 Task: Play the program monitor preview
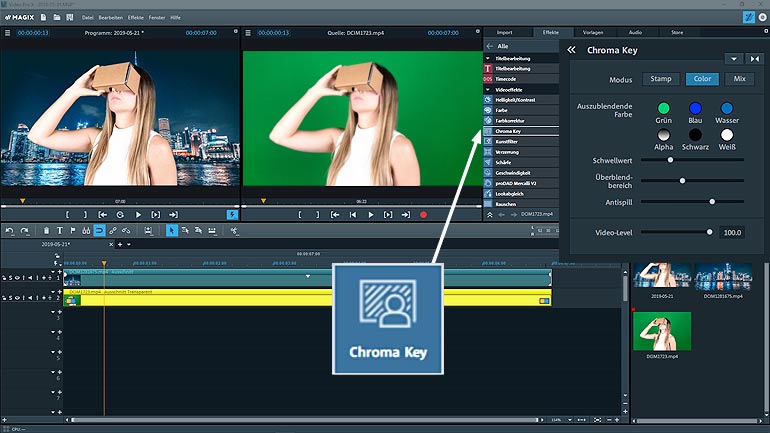[x=138, y=215]
